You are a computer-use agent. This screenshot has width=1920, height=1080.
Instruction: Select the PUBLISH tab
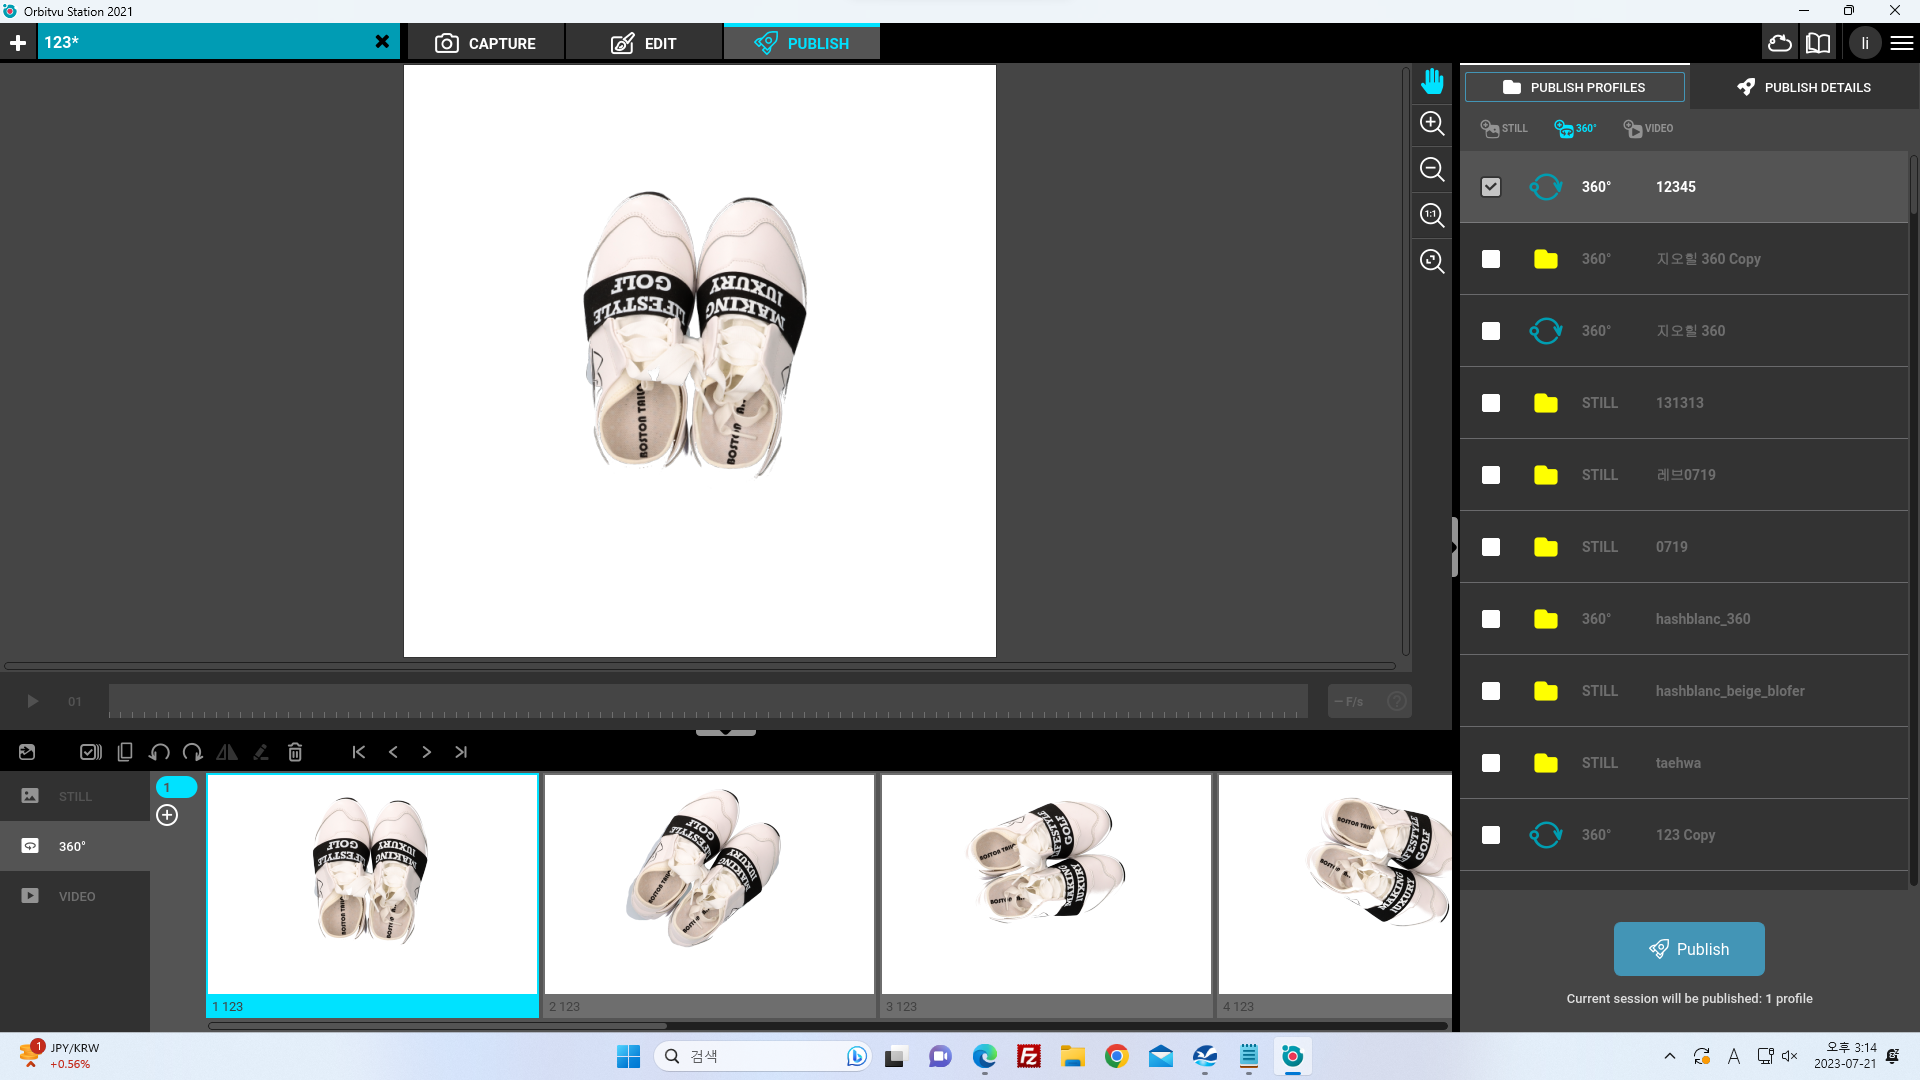802,43
